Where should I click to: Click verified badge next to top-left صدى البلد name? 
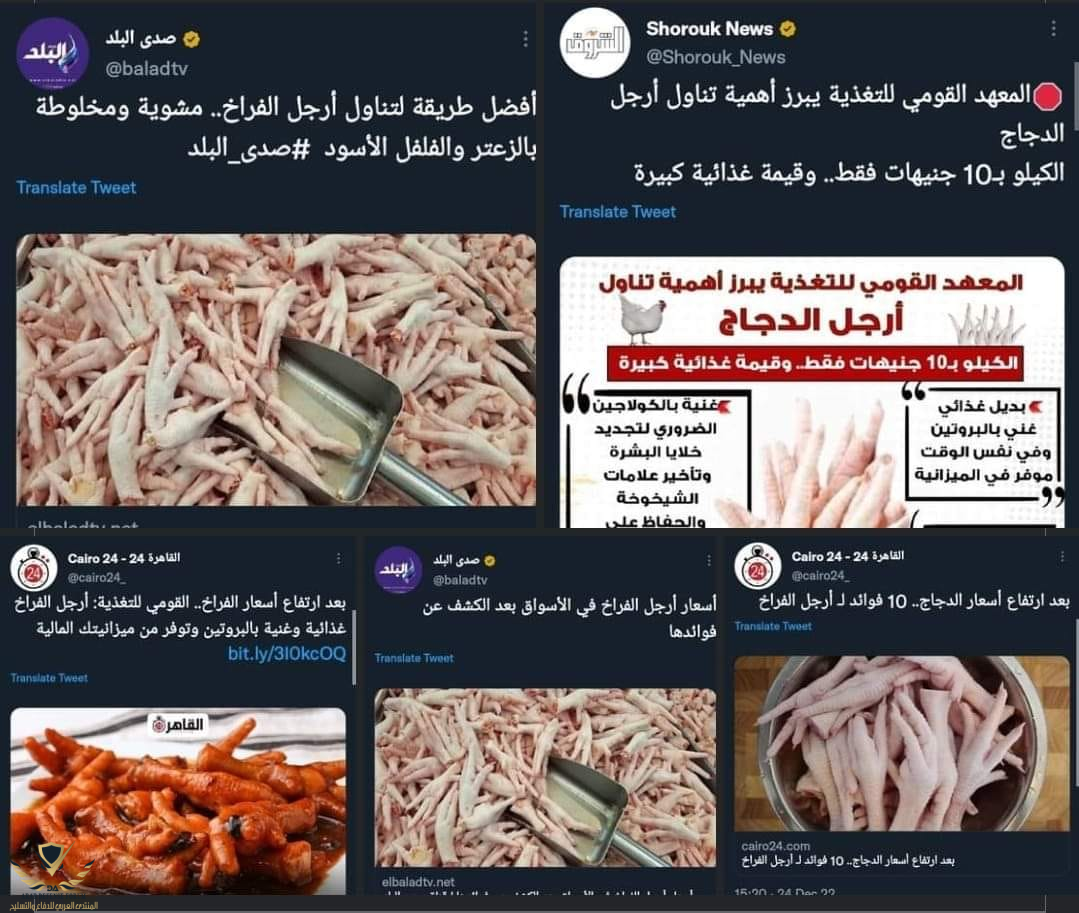(191, 39)
